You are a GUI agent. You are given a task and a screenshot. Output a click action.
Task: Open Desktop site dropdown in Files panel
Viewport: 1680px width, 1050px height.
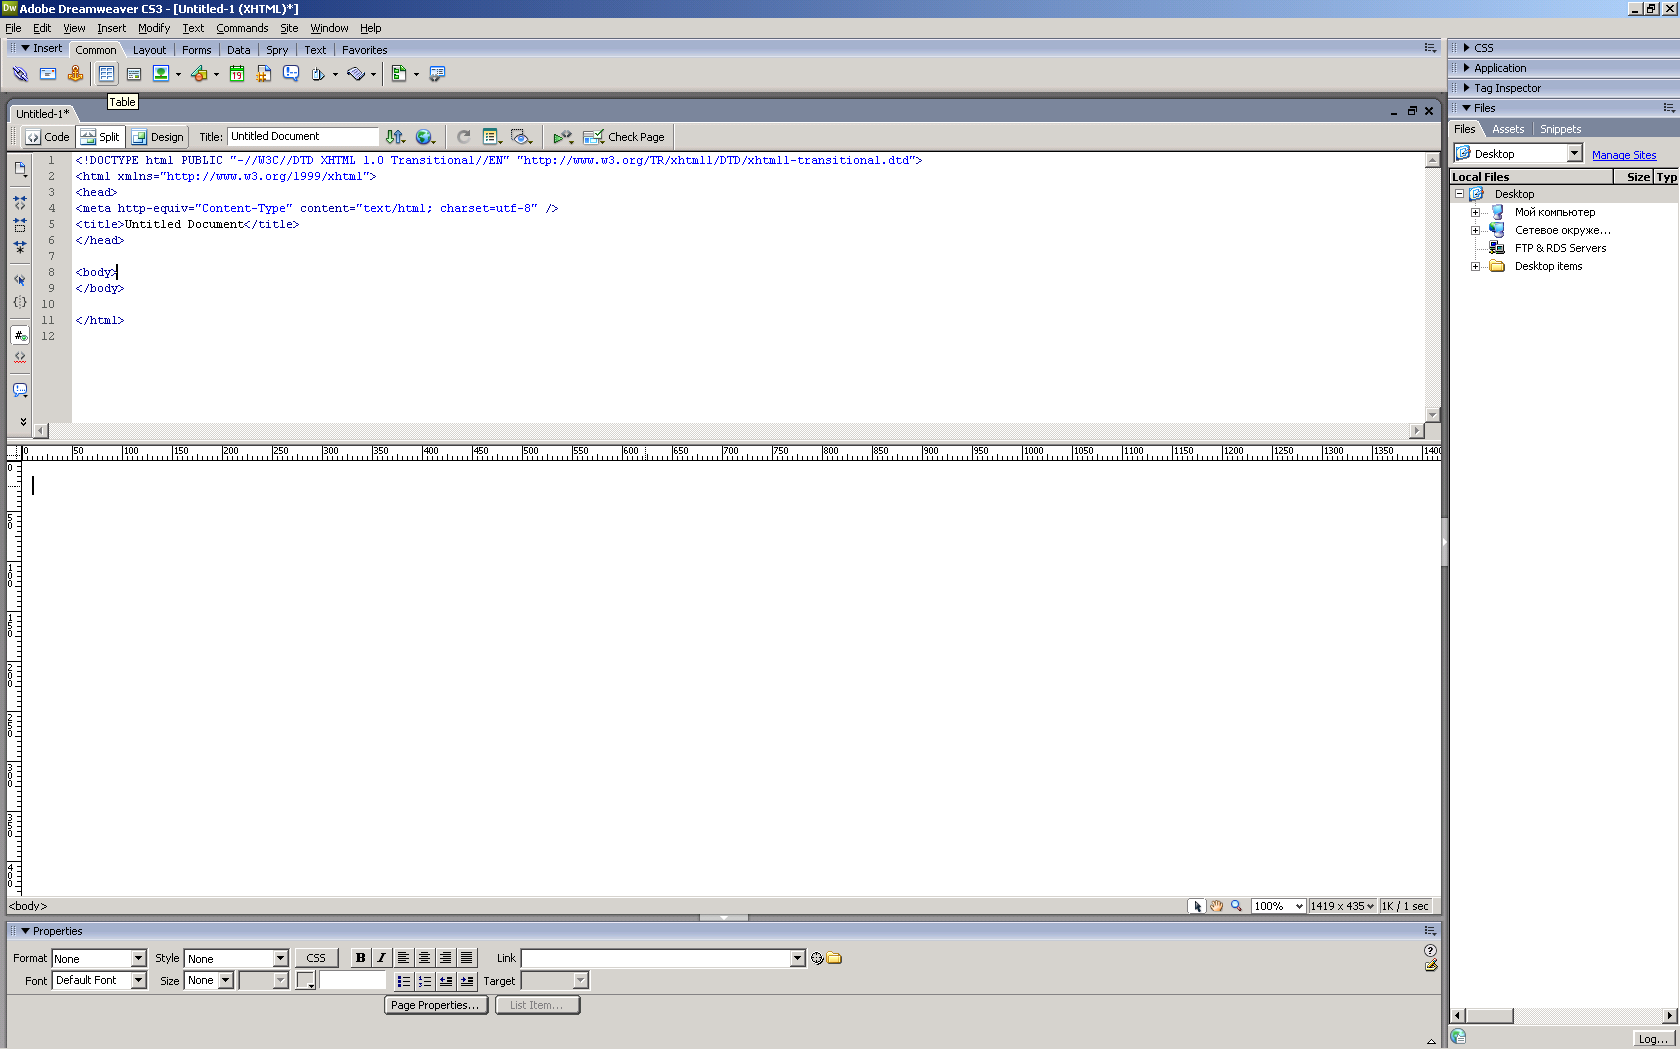point(1575,153)
